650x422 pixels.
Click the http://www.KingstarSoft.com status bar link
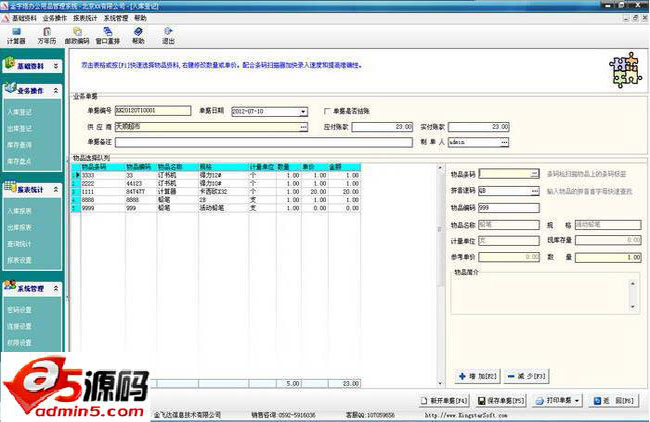[x=466, y=415]
